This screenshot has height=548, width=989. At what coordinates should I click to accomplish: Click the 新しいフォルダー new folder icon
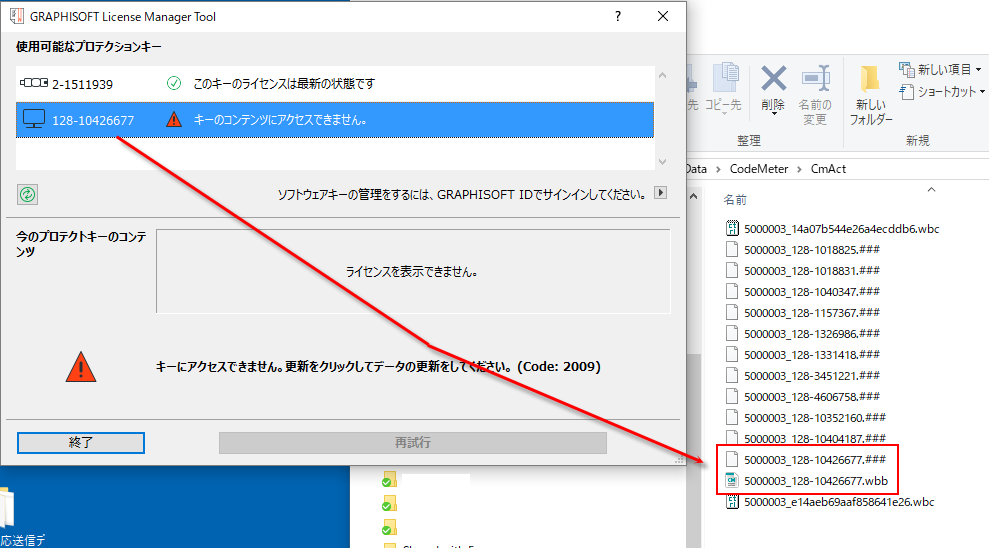870,79
